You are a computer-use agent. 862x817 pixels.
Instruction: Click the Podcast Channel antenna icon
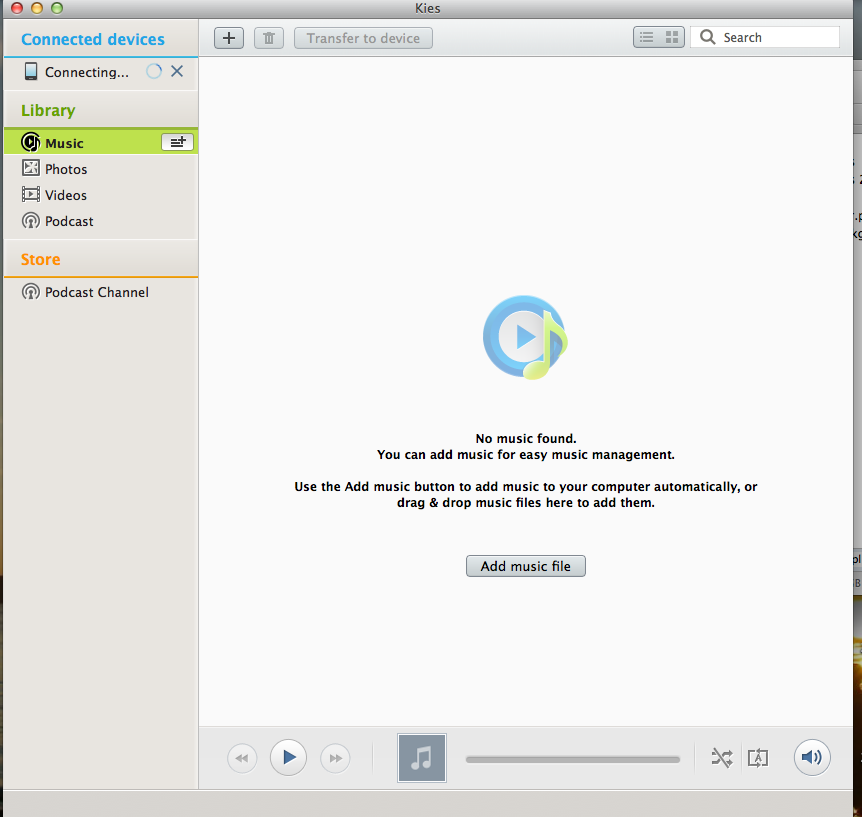pos(31,291)
